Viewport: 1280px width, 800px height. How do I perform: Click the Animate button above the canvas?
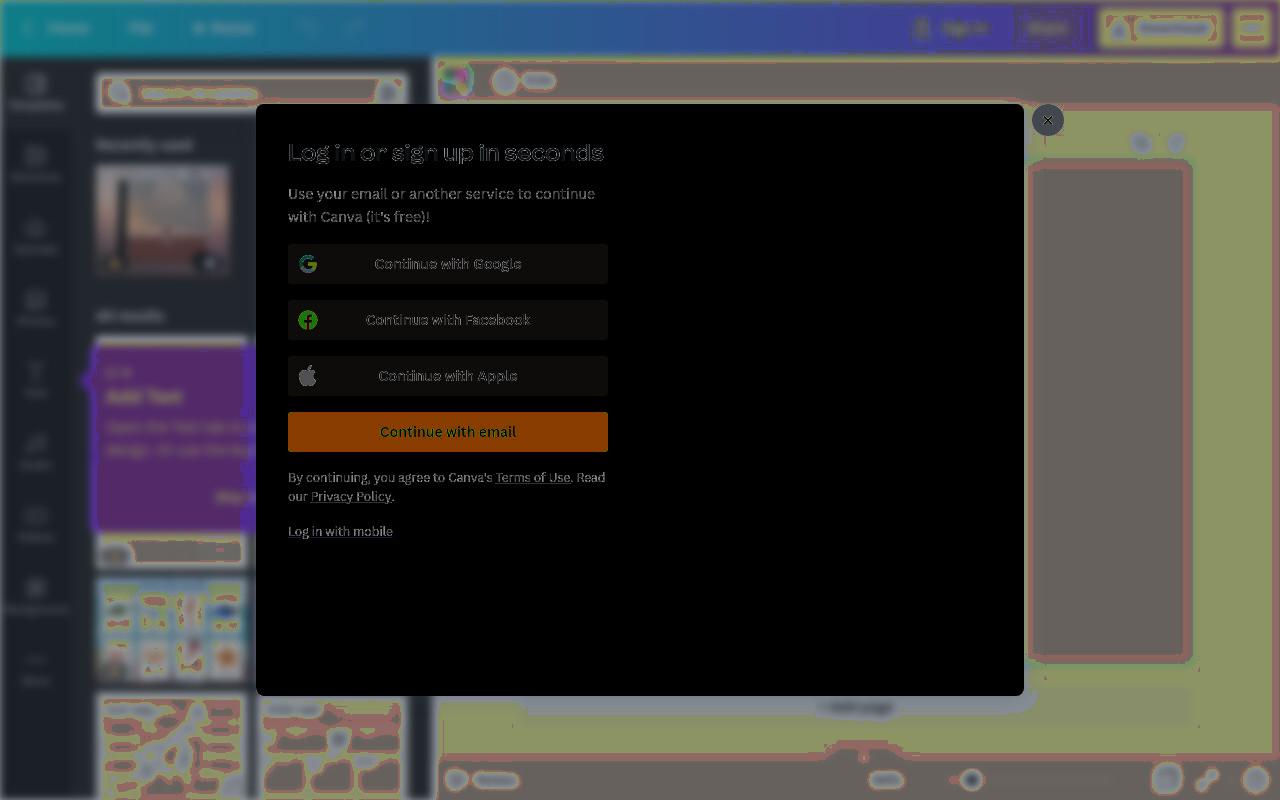click(524, 80)
